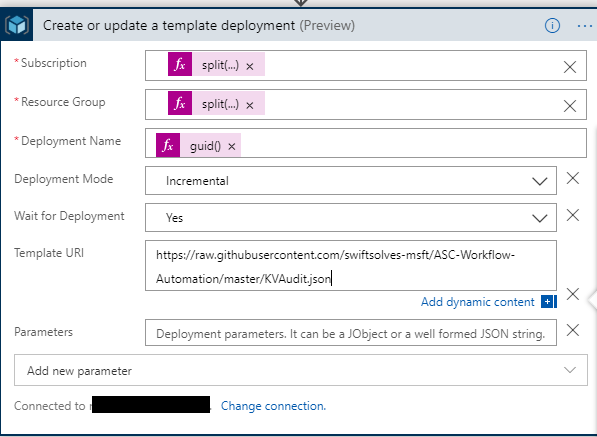Click the Azure Resource Manager cube icon

tap(17, 25)
